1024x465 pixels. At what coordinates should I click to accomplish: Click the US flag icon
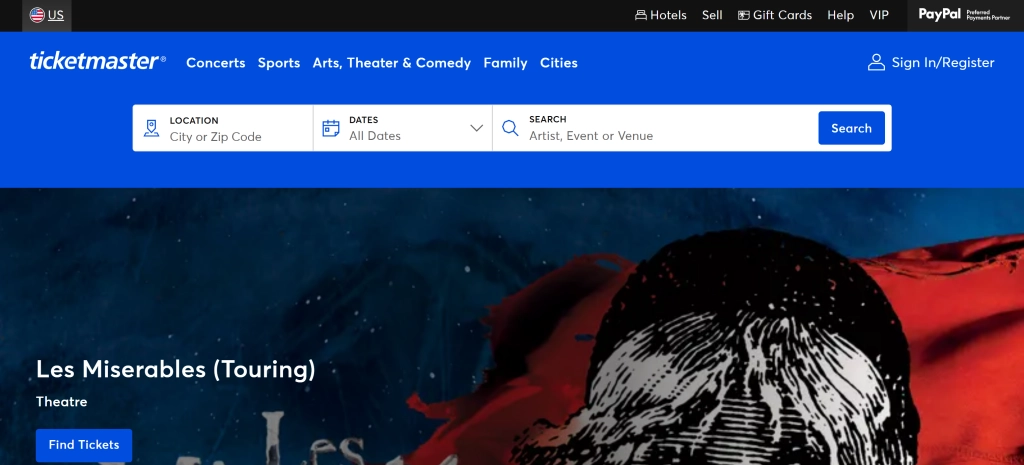tap(37, 15)
